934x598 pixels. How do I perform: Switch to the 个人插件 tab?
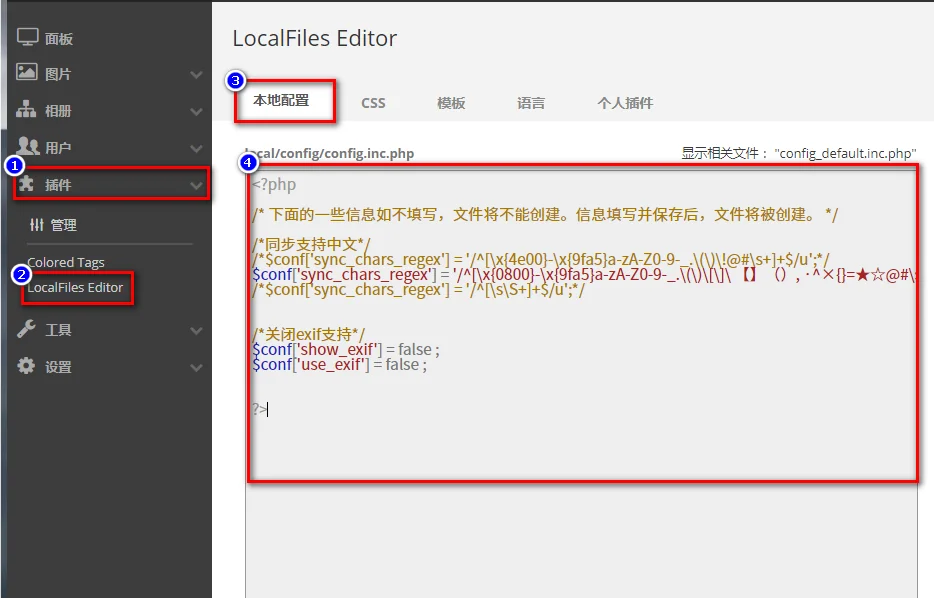pos(625,103)
